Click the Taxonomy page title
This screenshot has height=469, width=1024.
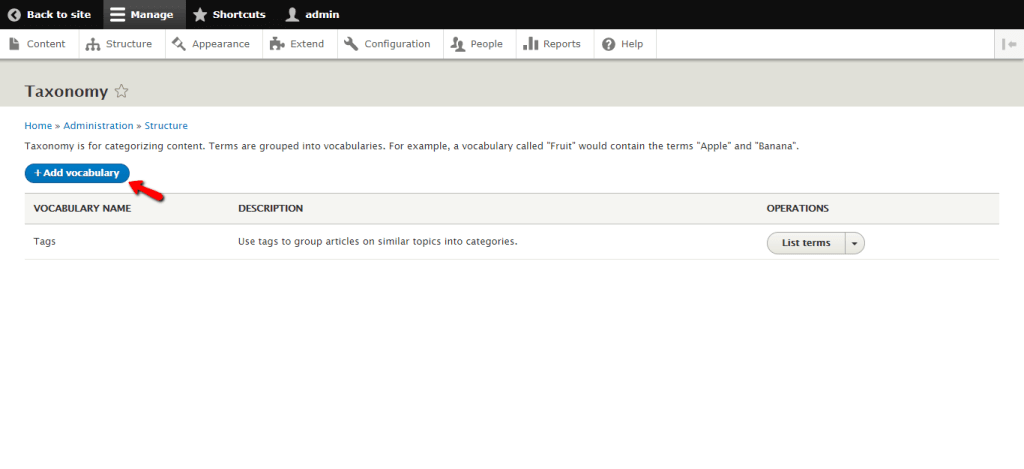[66, 91]
